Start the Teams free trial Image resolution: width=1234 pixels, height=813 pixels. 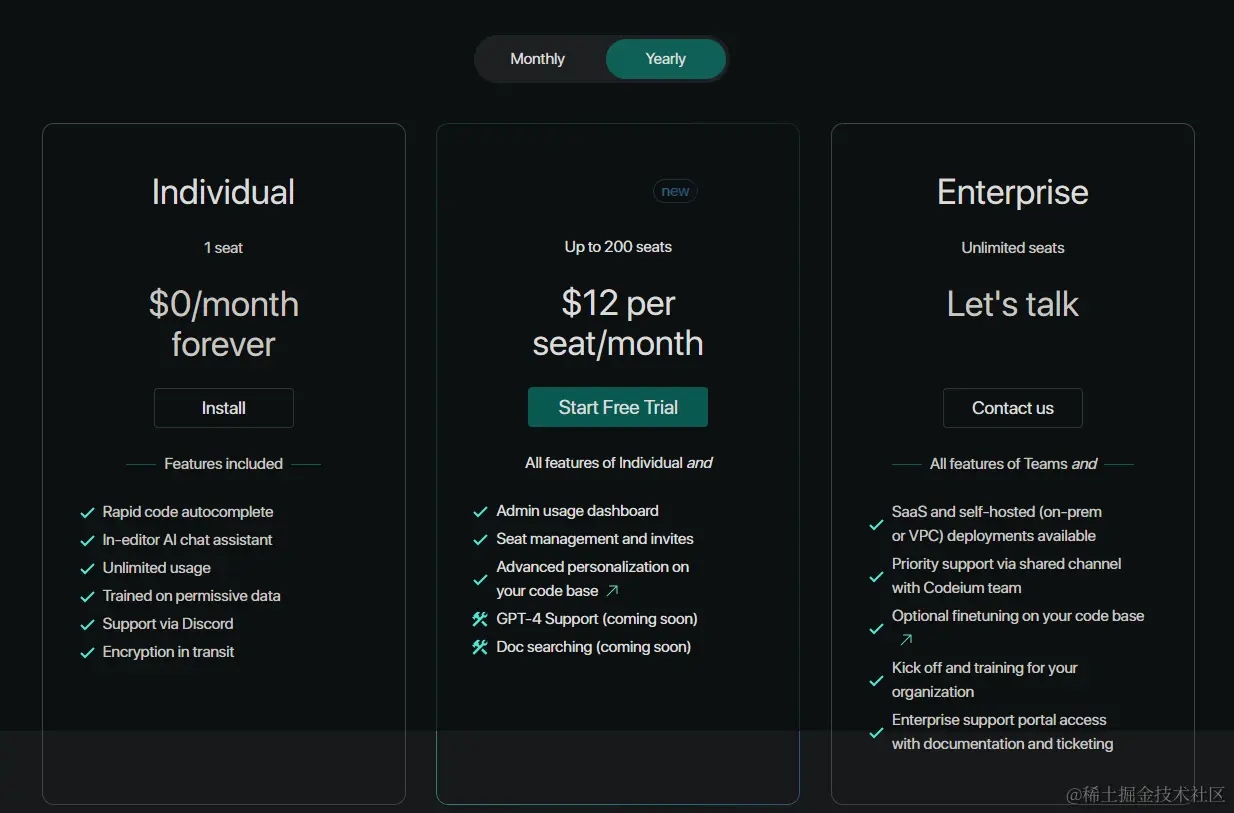coord(618,407)
